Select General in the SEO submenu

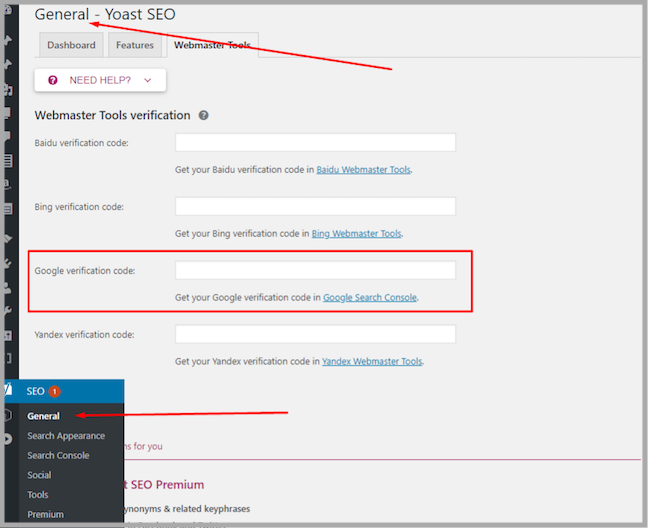click(43, 416)
